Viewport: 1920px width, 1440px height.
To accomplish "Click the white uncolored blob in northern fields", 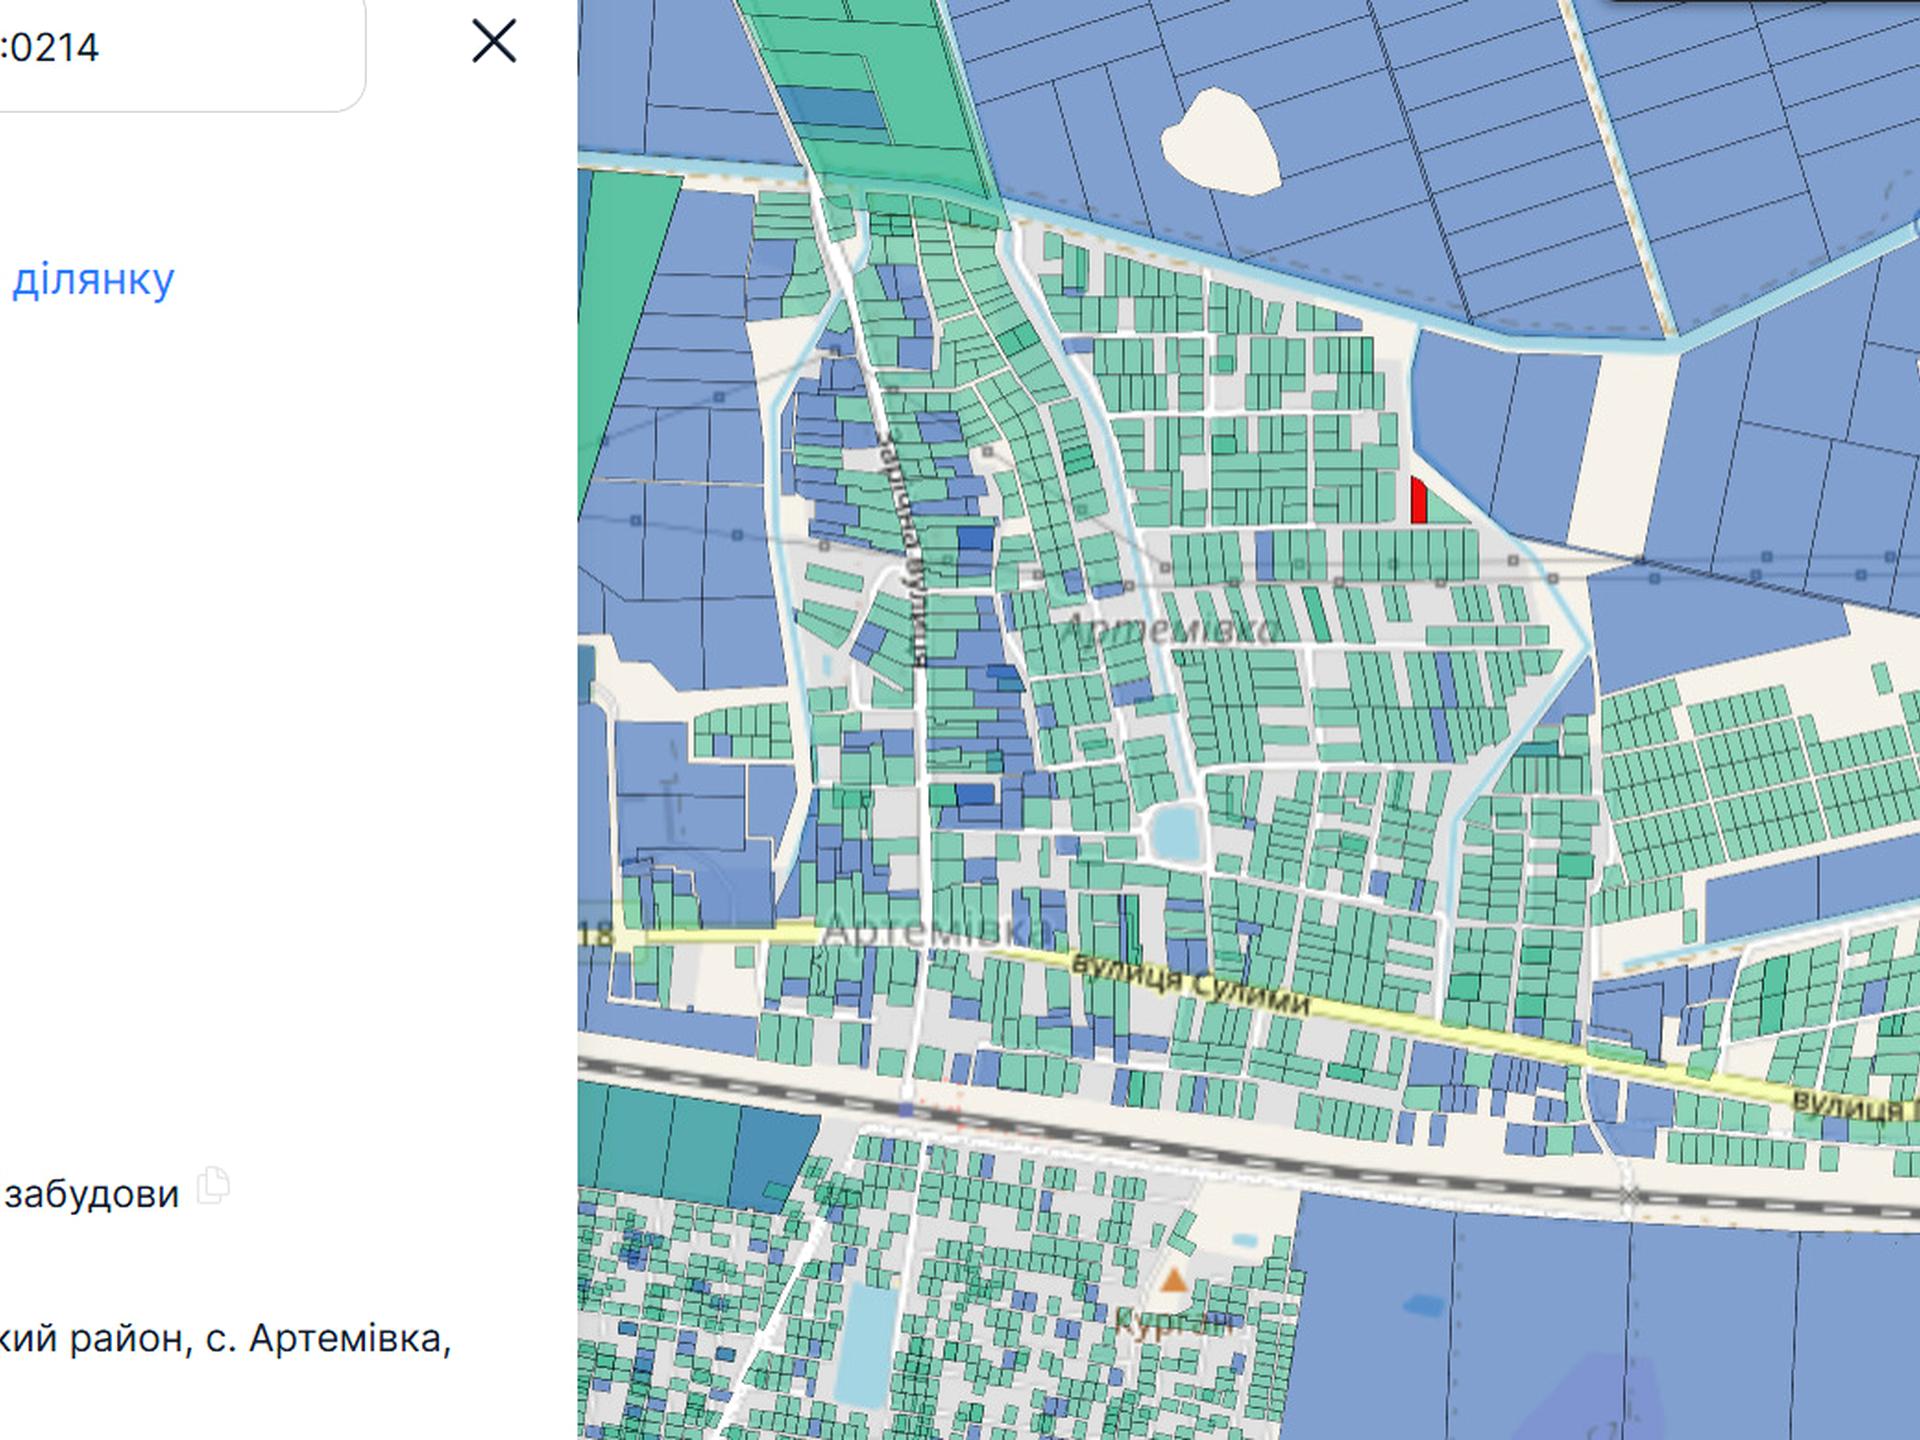I will tap(1220, 144).
